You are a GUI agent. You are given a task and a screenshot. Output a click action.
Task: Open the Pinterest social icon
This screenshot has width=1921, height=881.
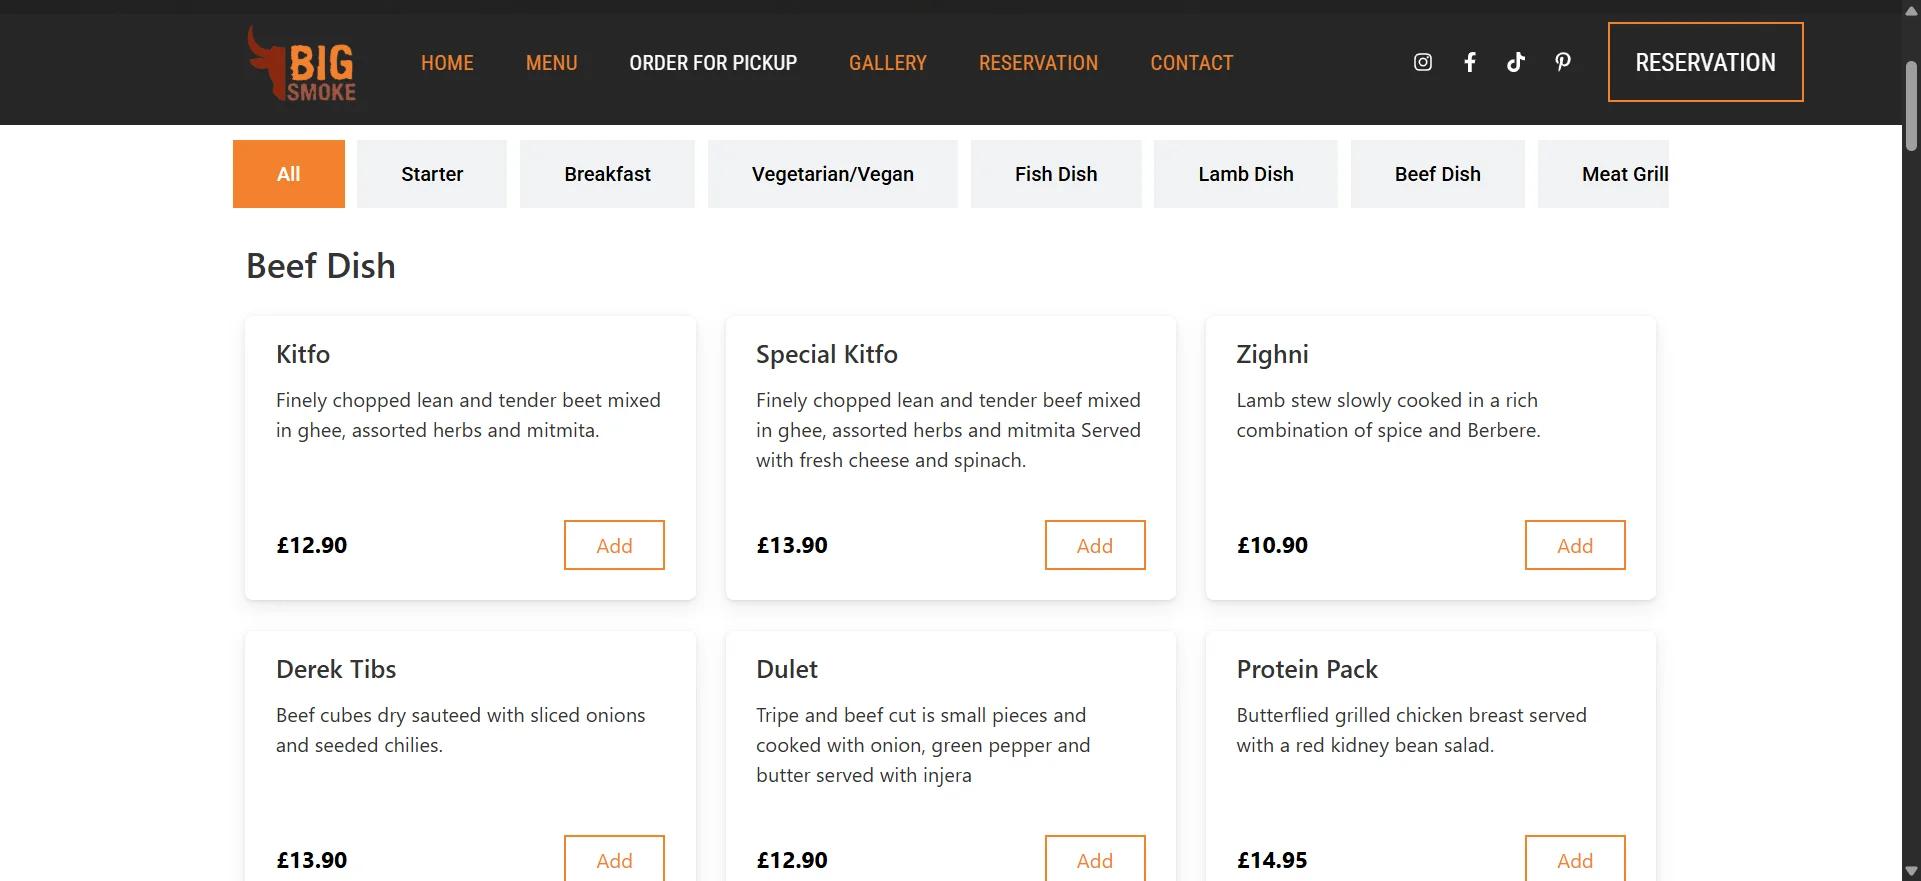1563,62
